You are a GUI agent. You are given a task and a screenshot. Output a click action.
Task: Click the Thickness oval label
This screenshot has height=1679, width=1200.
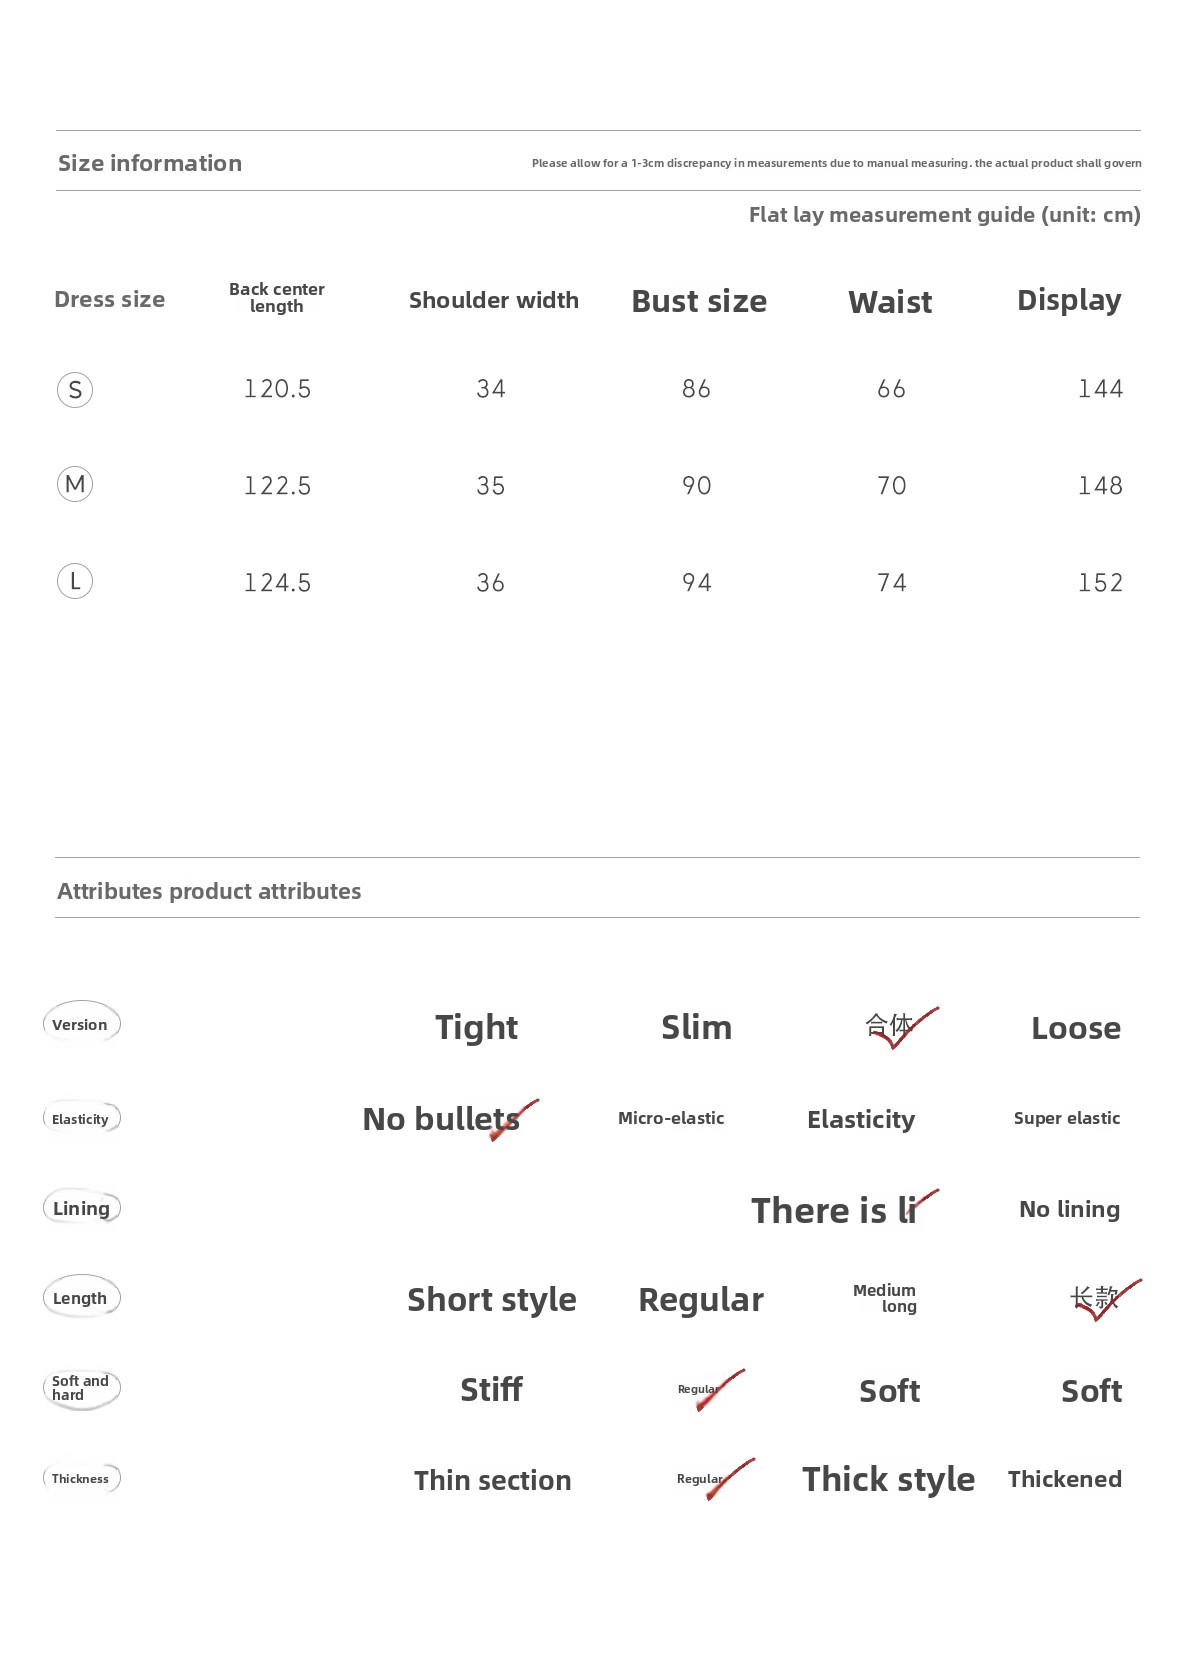pyautogui.click(x=81, y=1478)
